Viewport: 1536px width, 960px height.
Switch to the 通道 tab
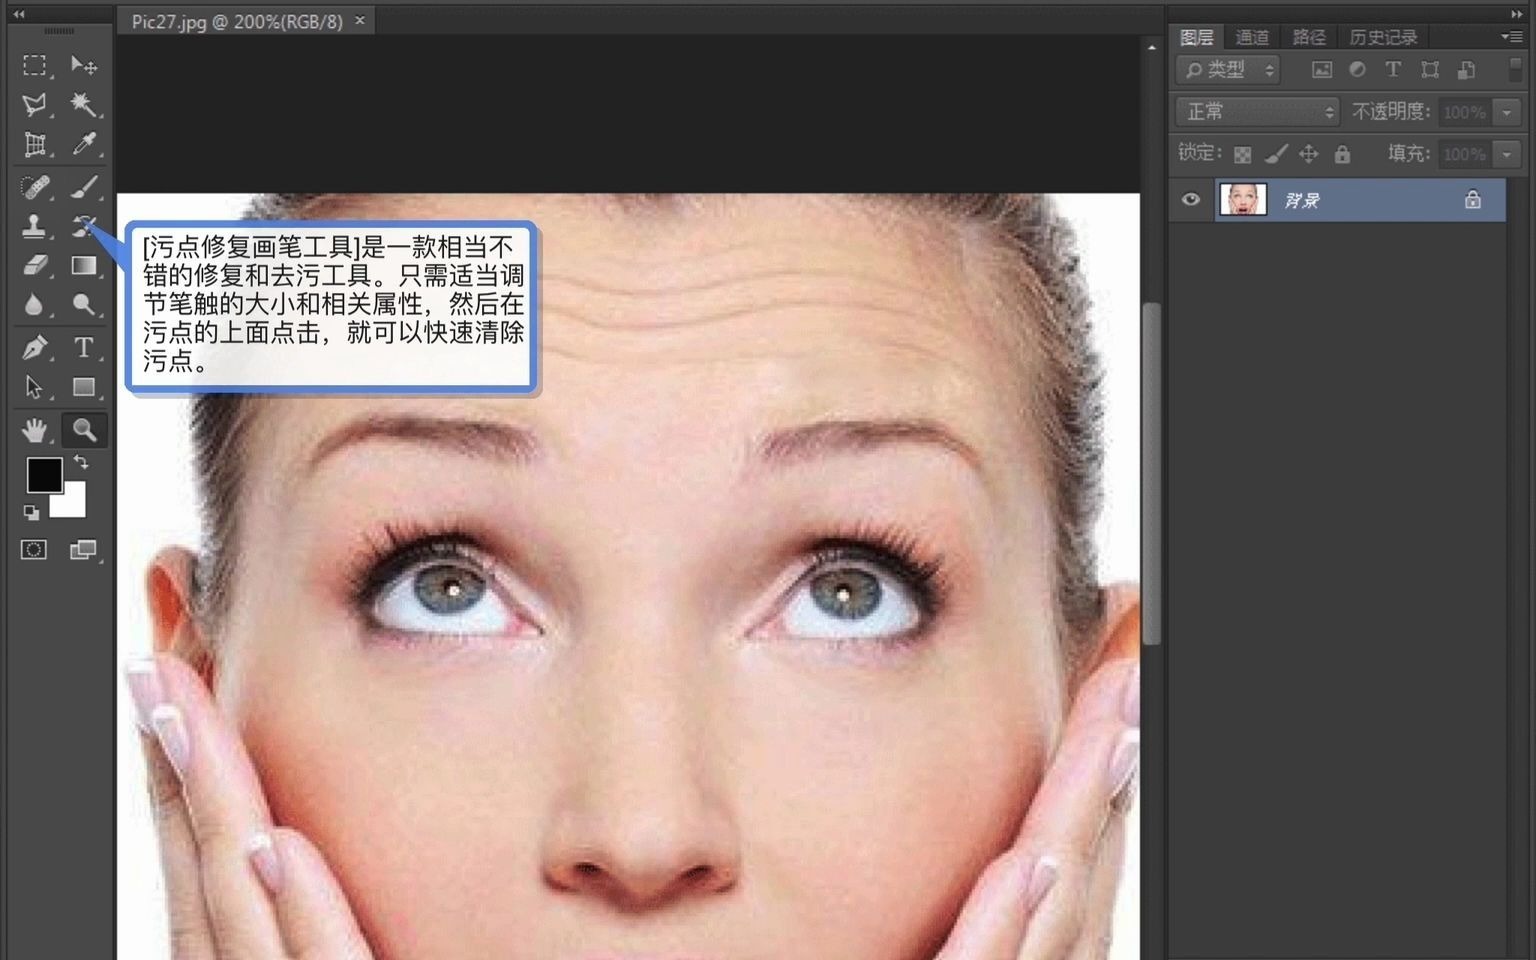[1251, 37]
